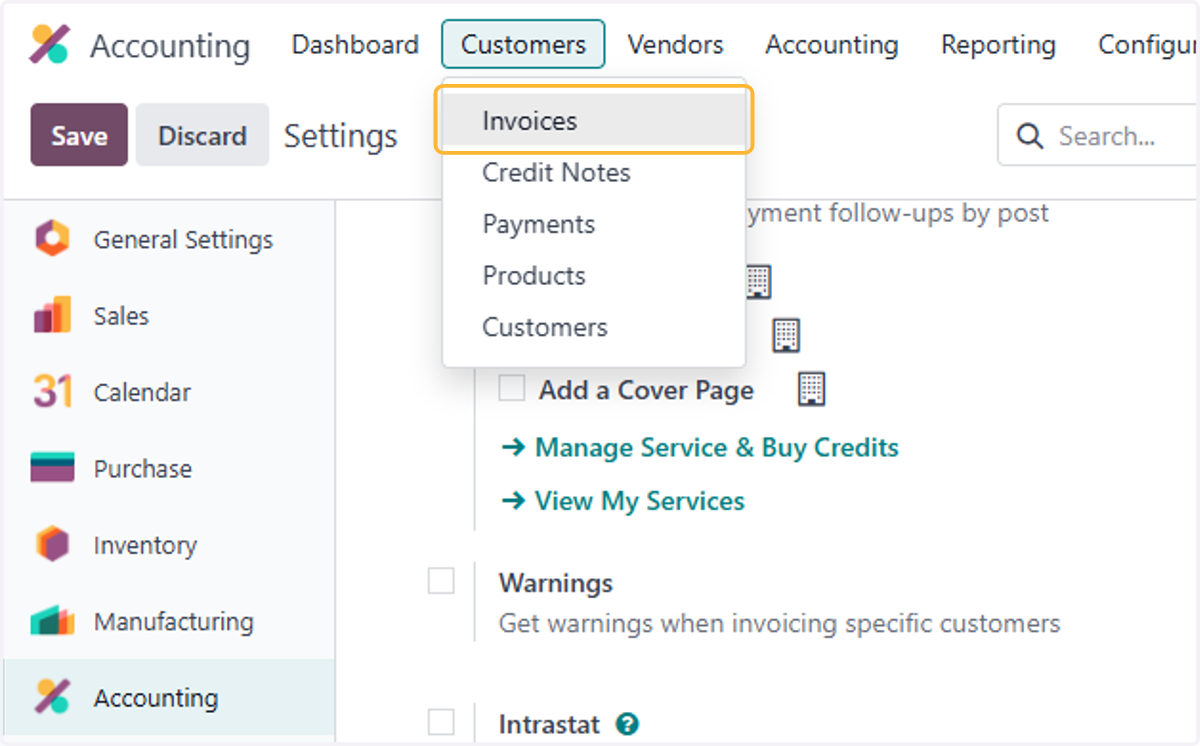Choose Credit Notes menu entry

click(594, 172)
